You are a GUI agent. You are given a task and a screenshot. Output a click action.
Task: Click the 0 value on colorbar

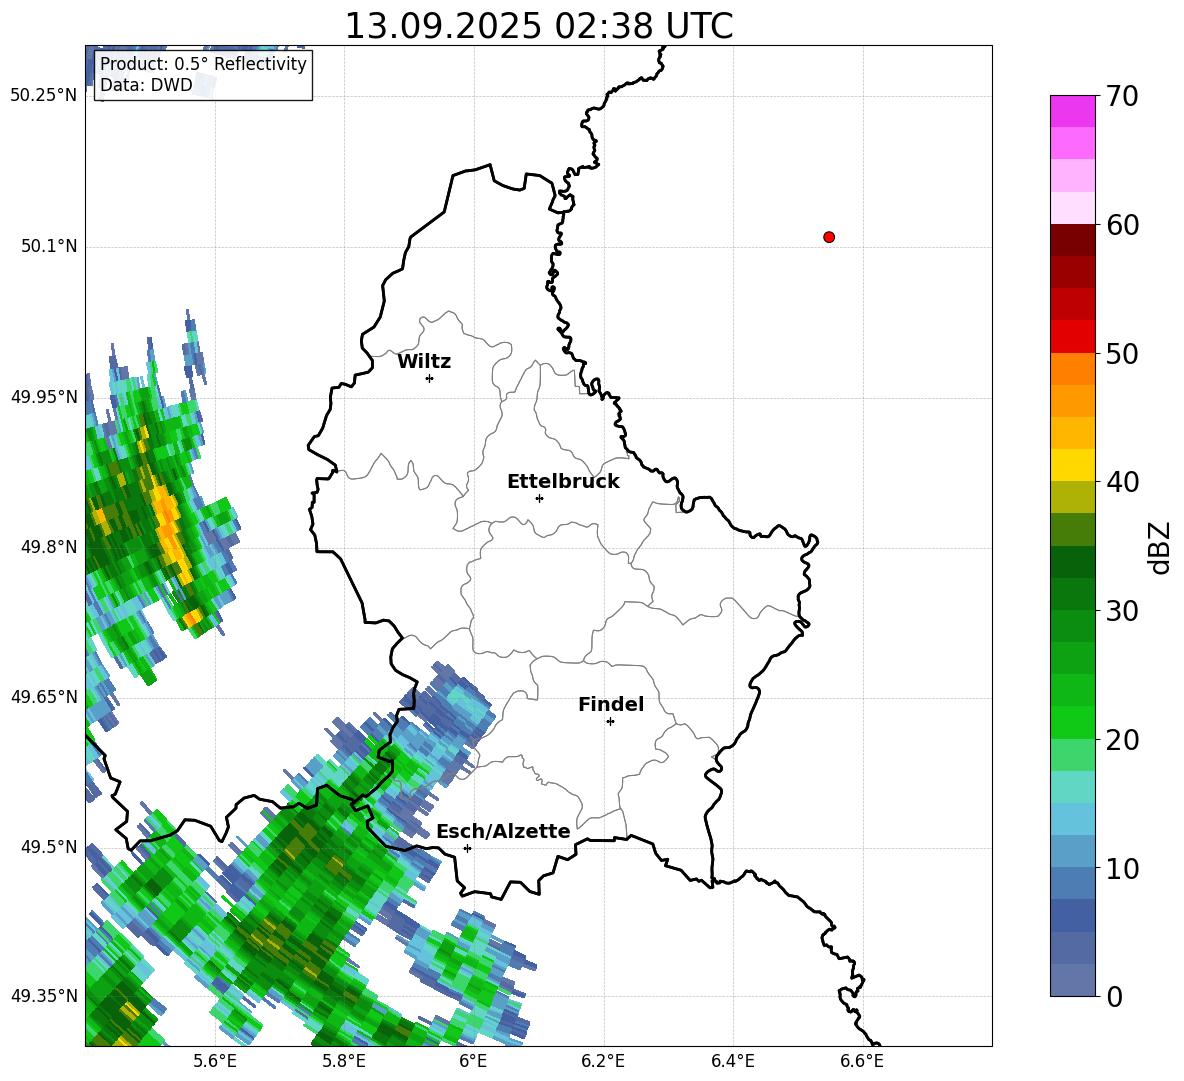(1114, 996)
